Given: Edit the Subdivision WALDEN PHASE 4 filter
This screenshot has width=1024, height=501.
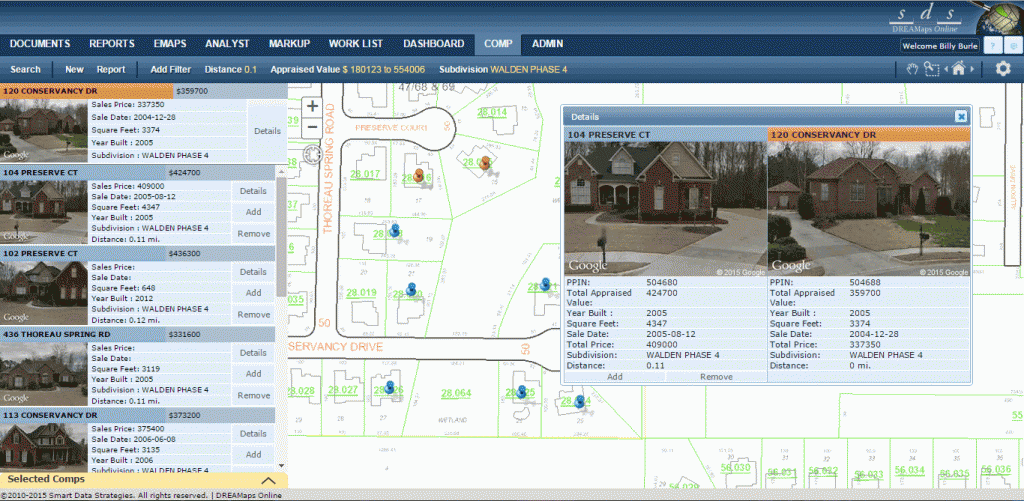Looking at the screenshot, I should [504, 69].
